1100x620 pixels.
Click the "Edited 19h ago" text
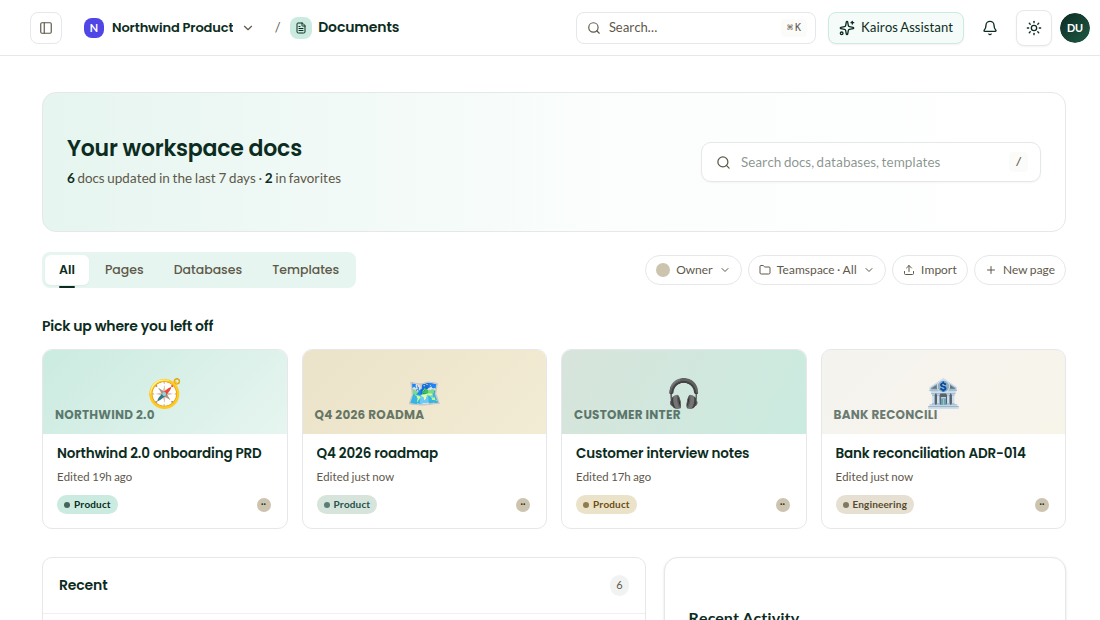click(x=95, y=477)
